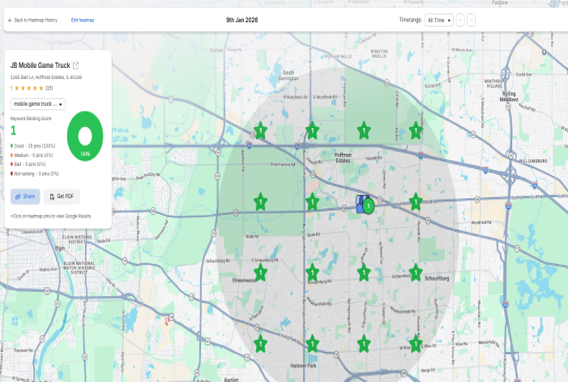Screen dimensions: 568x382
Task: Select green star pin near Streamwood label
Action: click(x=260, y=272)
